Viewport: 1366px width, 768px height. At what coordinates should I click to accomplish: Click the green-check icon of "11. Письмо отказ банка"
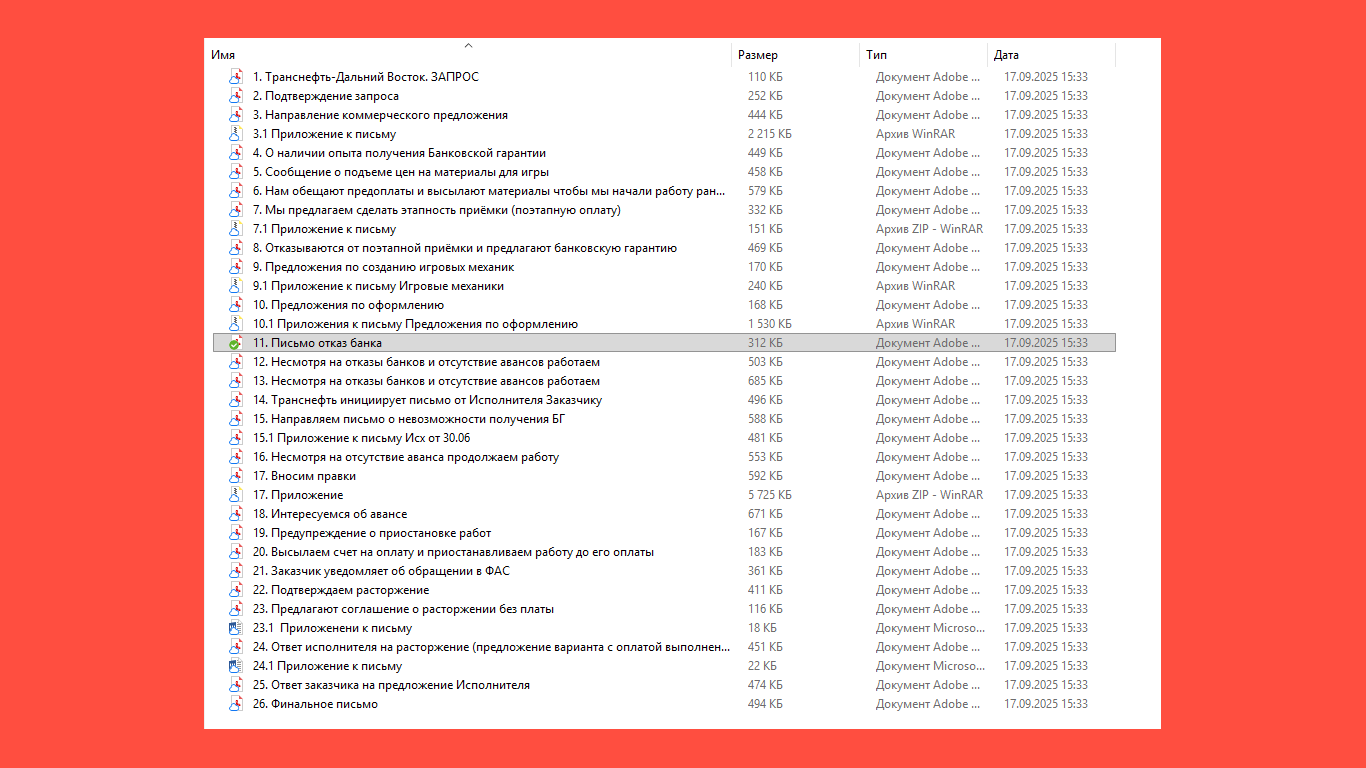(235, 343)
